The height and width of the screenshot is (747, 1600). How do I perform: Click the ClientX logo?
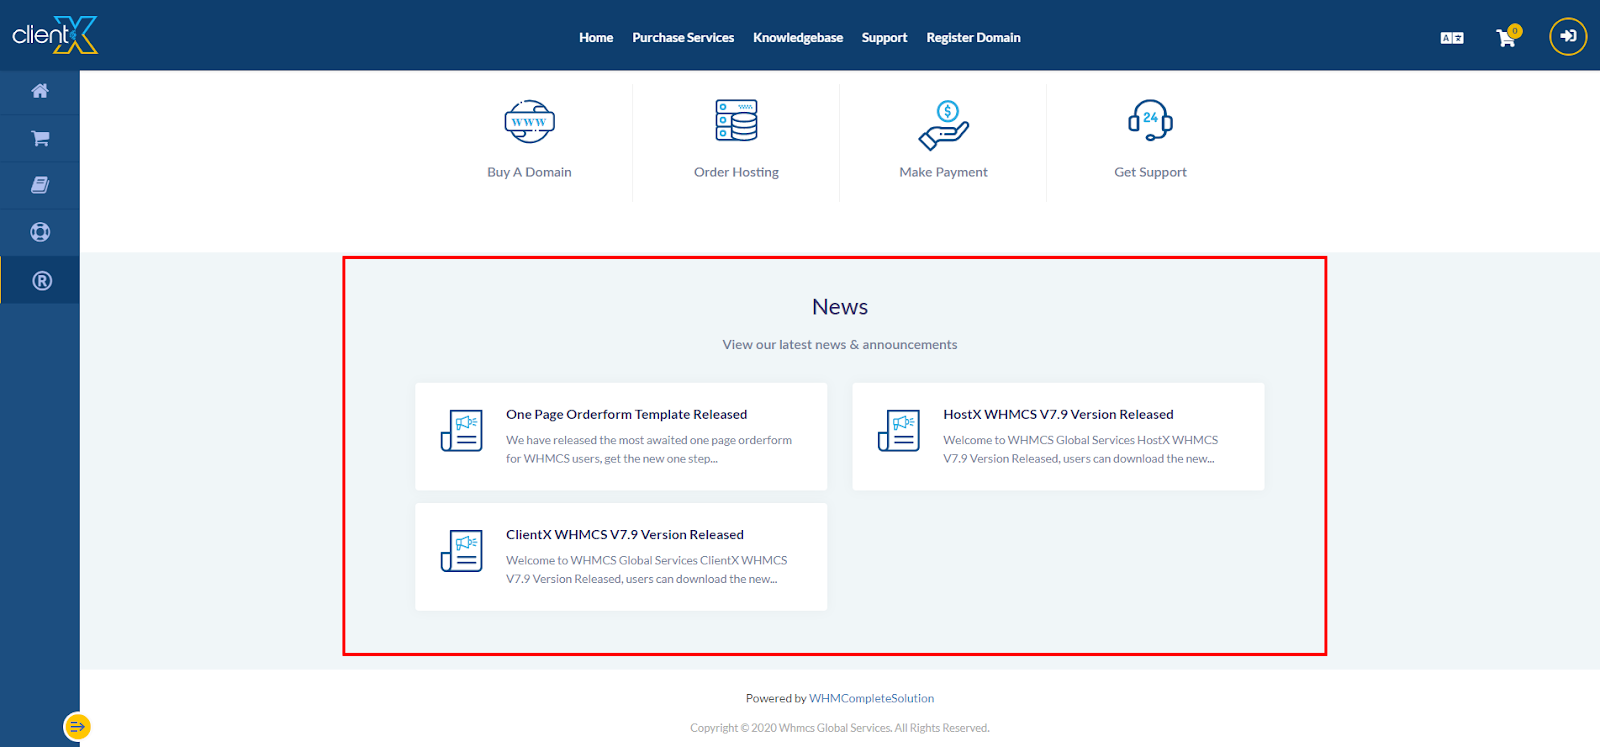coord(55,36)
